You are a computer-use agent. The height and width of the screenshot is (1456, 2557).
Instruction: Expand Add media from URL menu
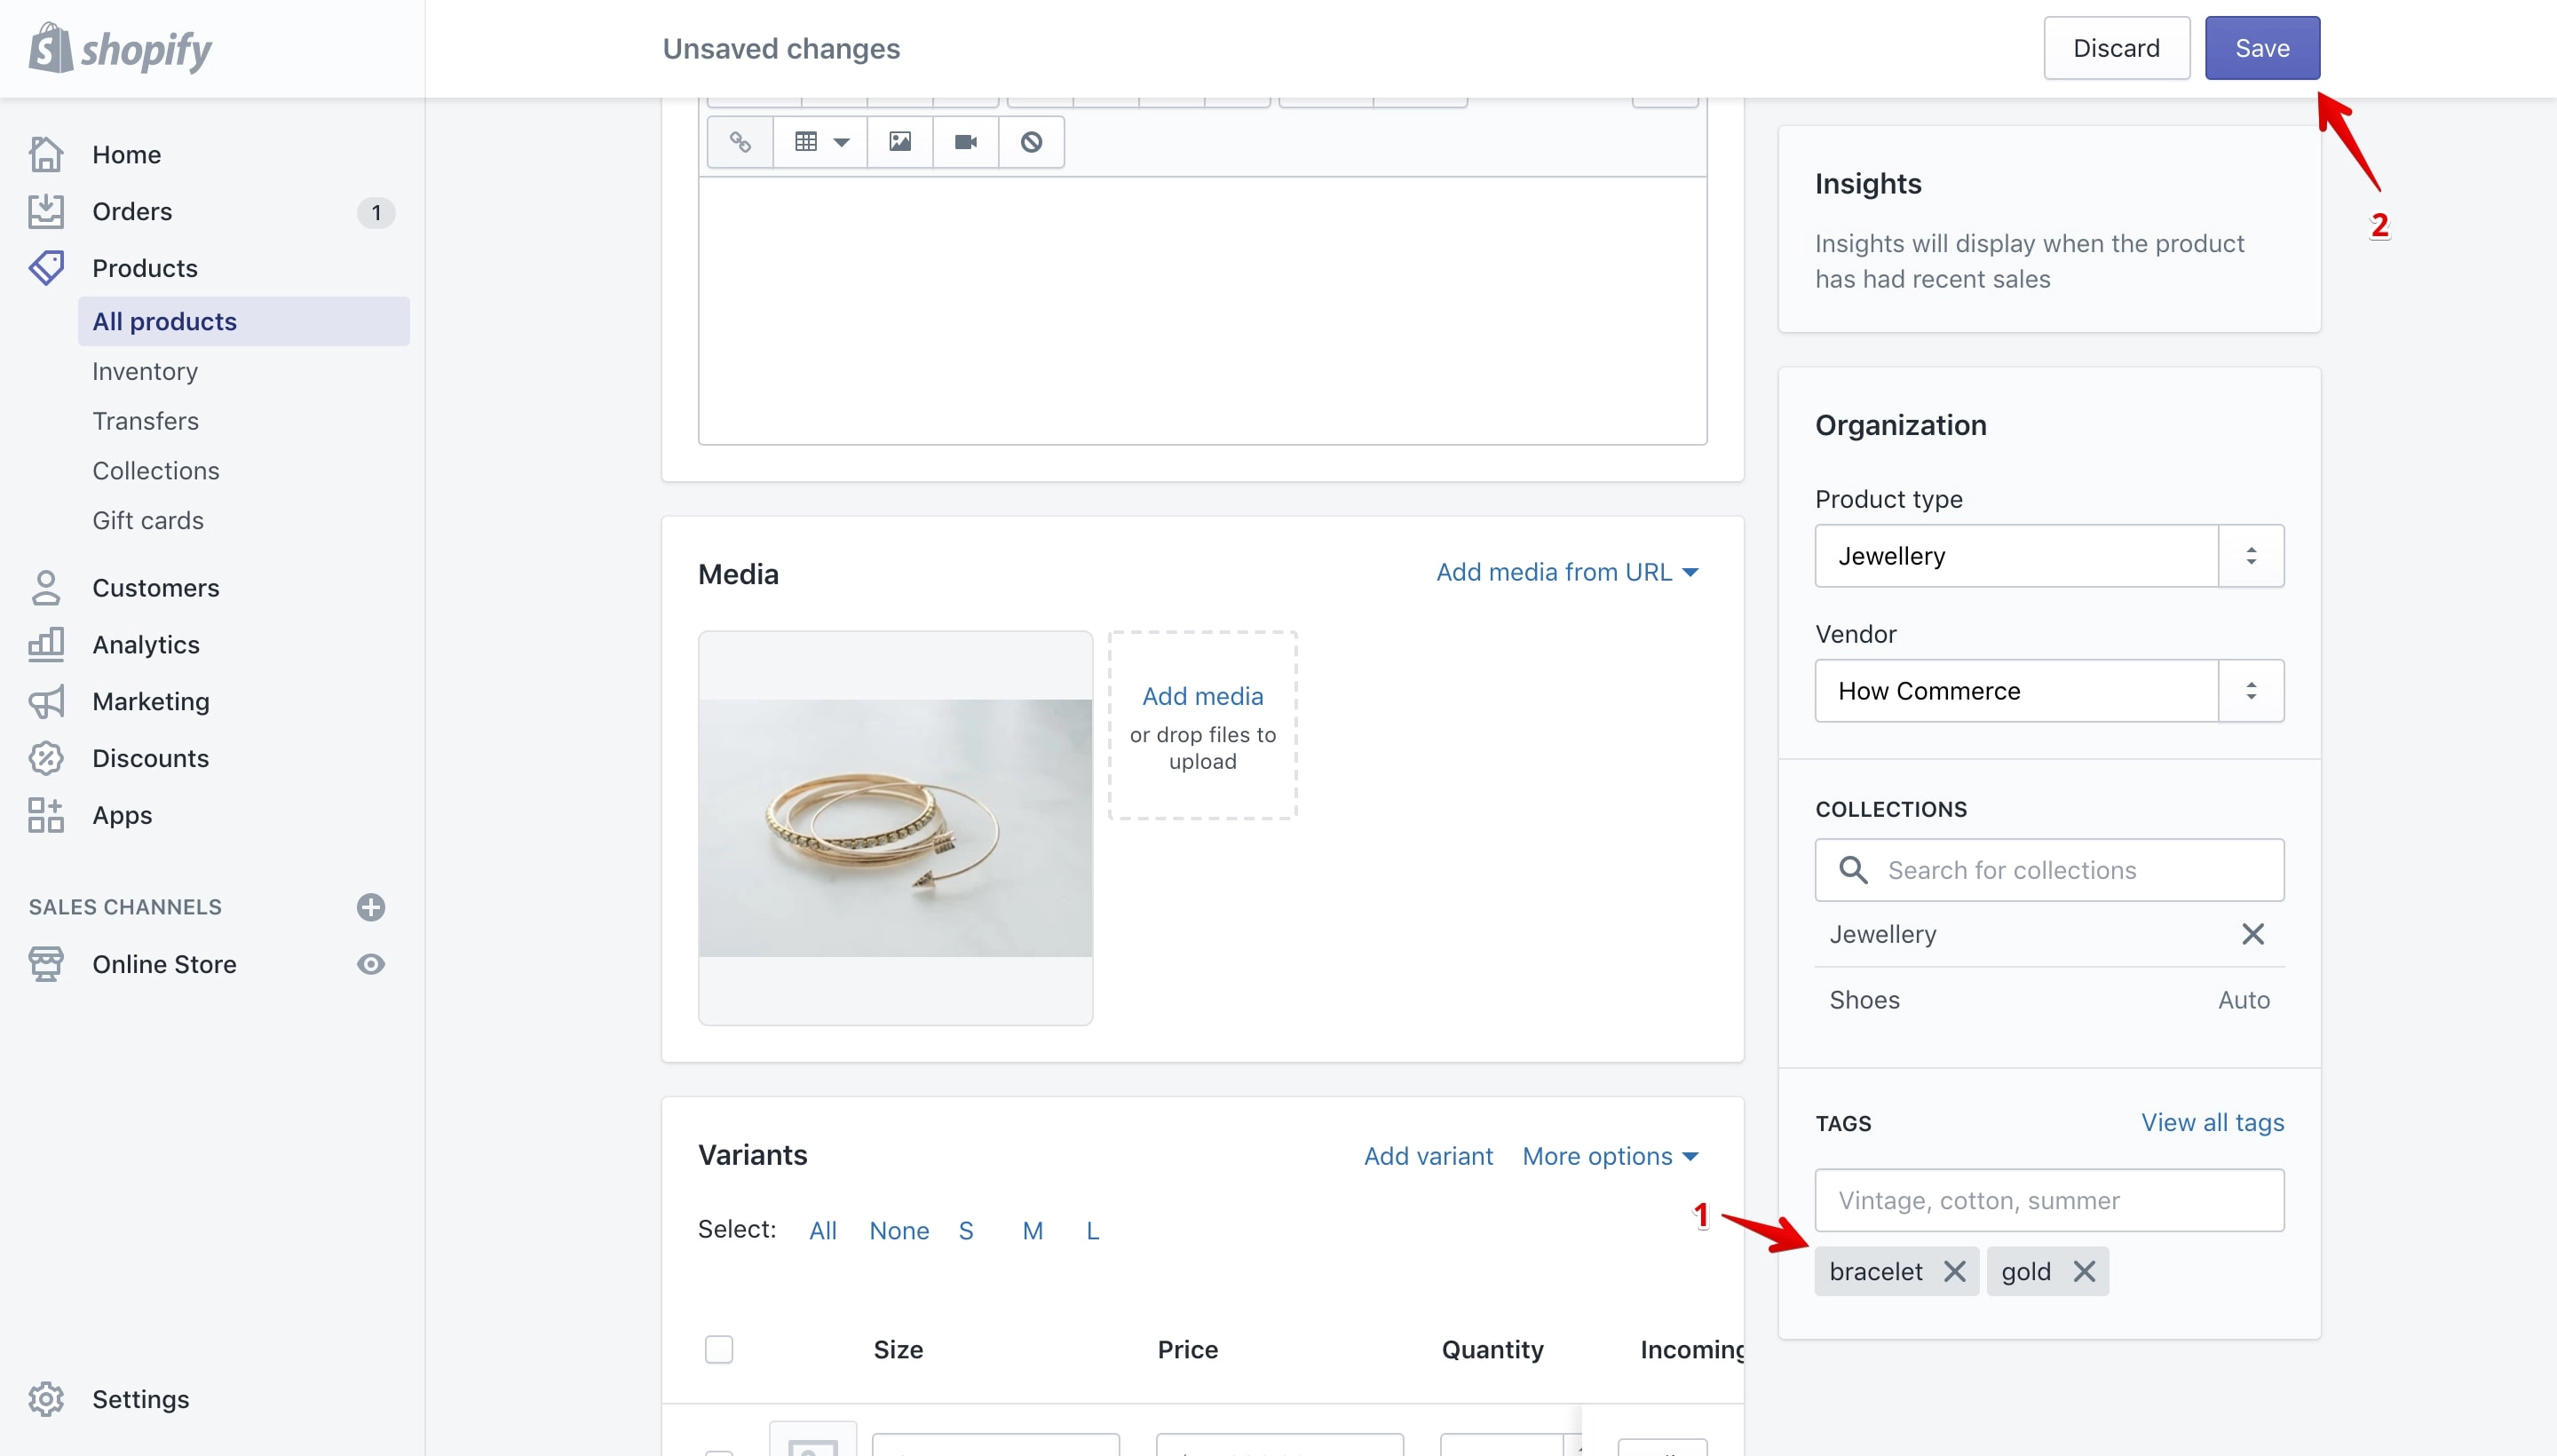coord(1567,572)
